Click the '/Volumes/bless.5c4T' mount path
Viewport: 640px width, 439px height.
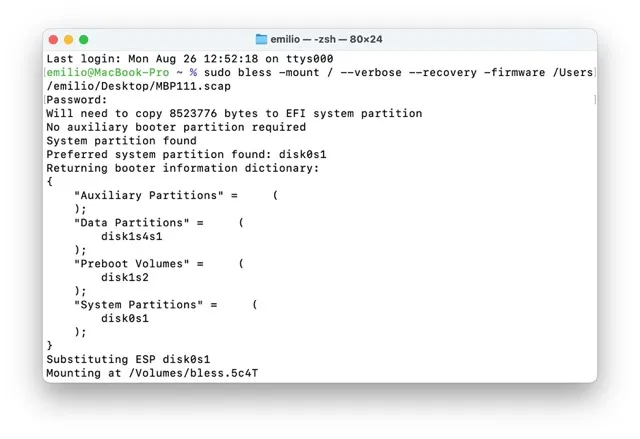click(x=193, y=373)
